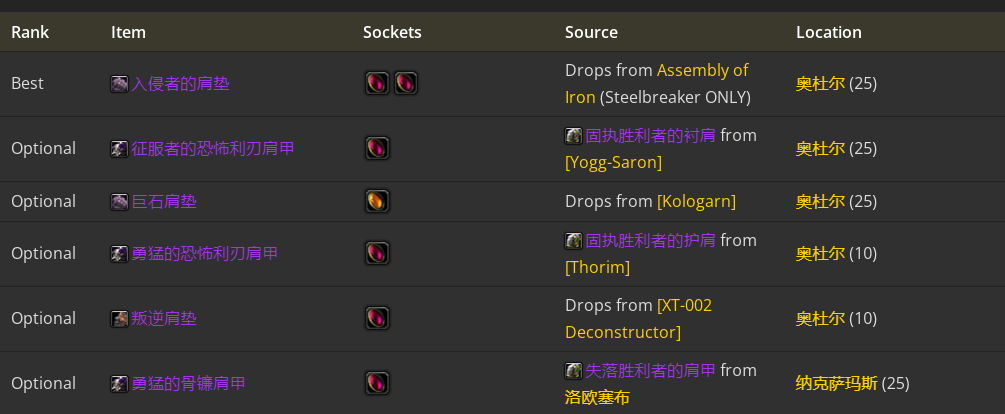Click the second red gem socket for 入侵者的肩垫
Screen dimensions: 1005x414
click(x=405, y=83)
